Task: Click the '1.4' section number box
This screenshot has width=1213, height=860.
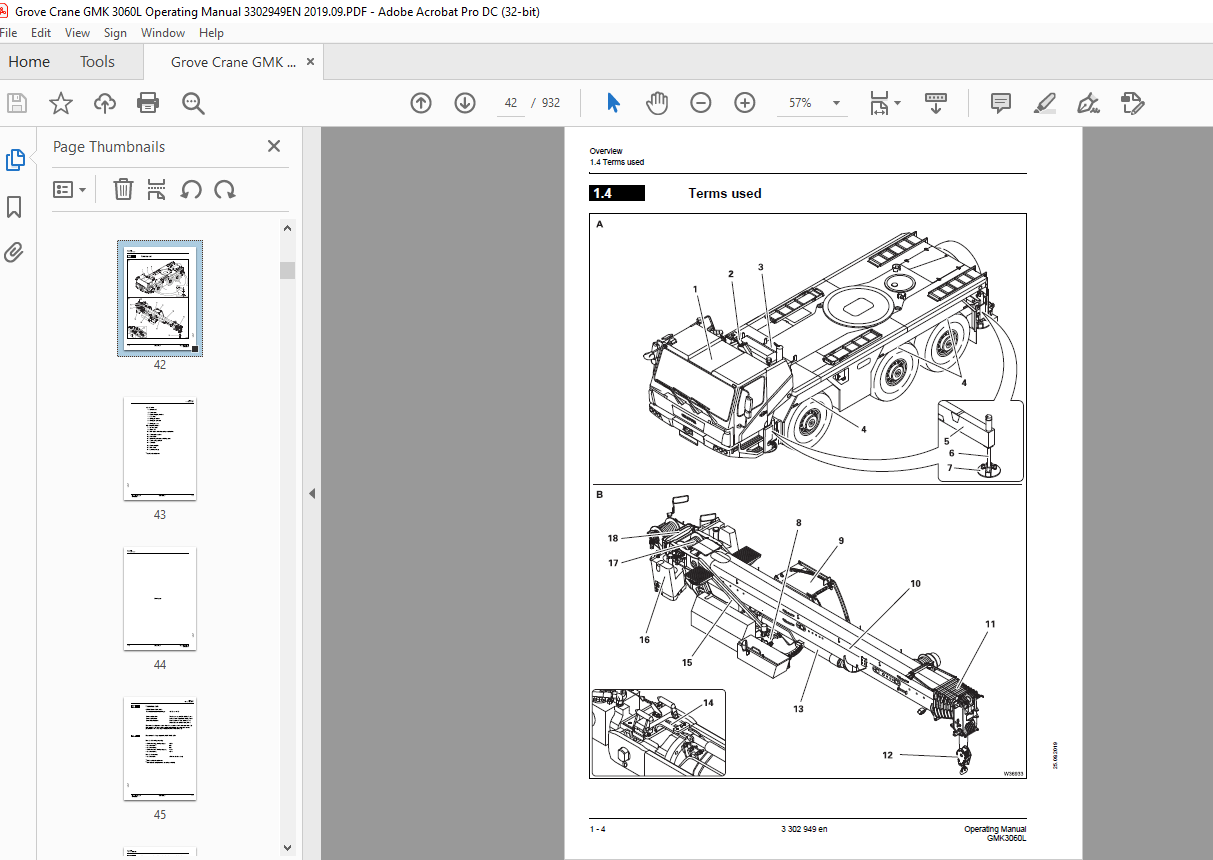Action: click(x=617, y=193)
